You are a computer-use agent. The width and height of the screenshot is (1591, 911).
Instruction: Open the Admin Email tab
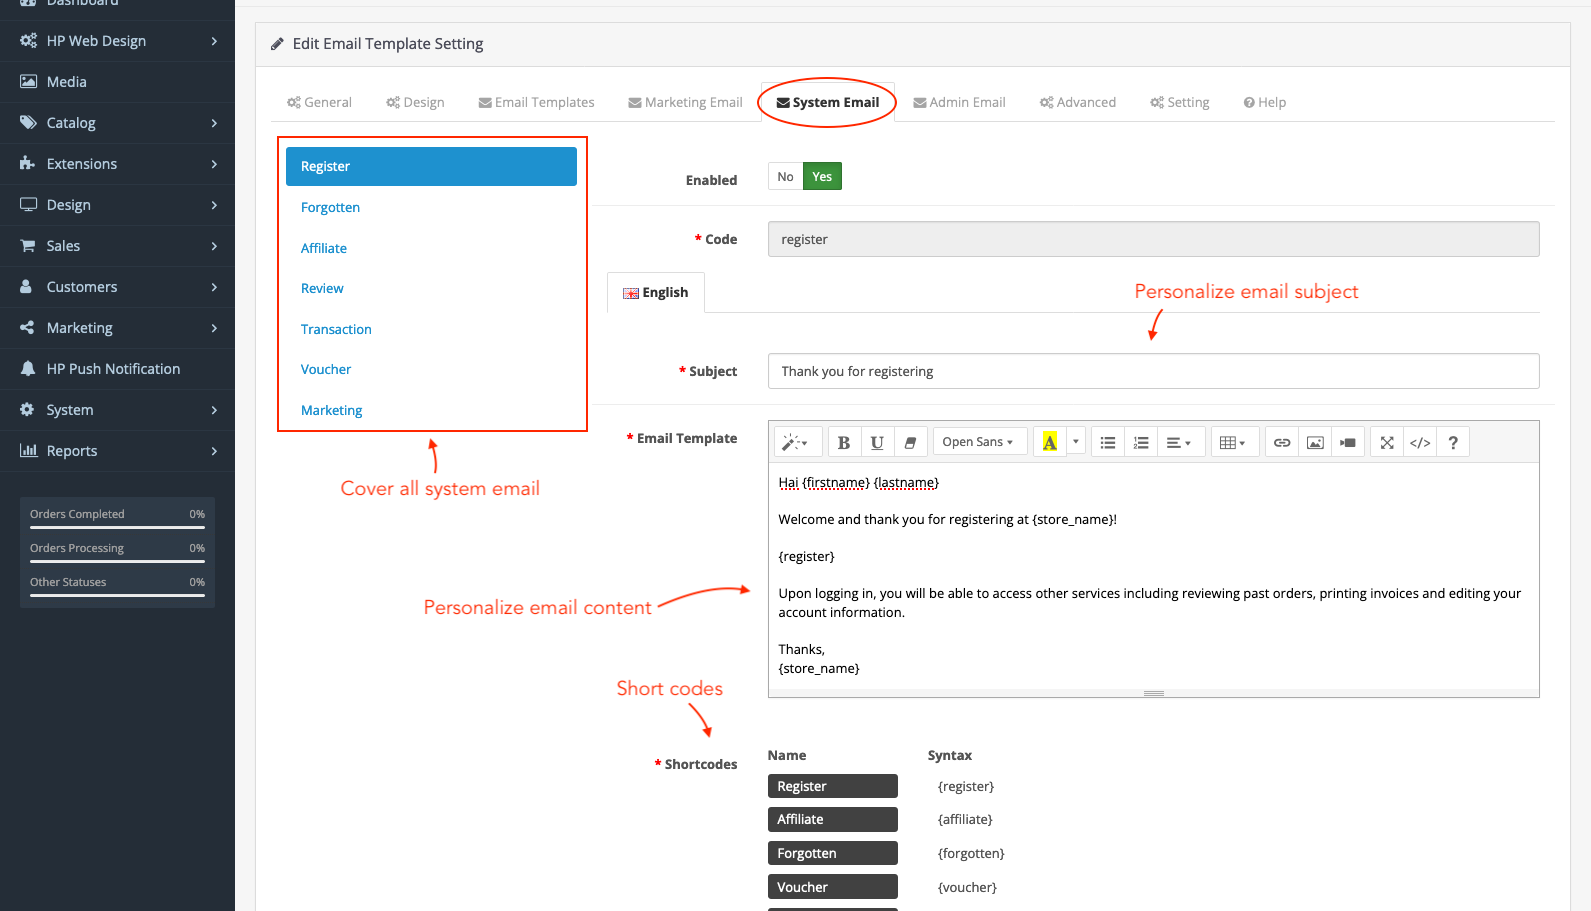[959, 102]
